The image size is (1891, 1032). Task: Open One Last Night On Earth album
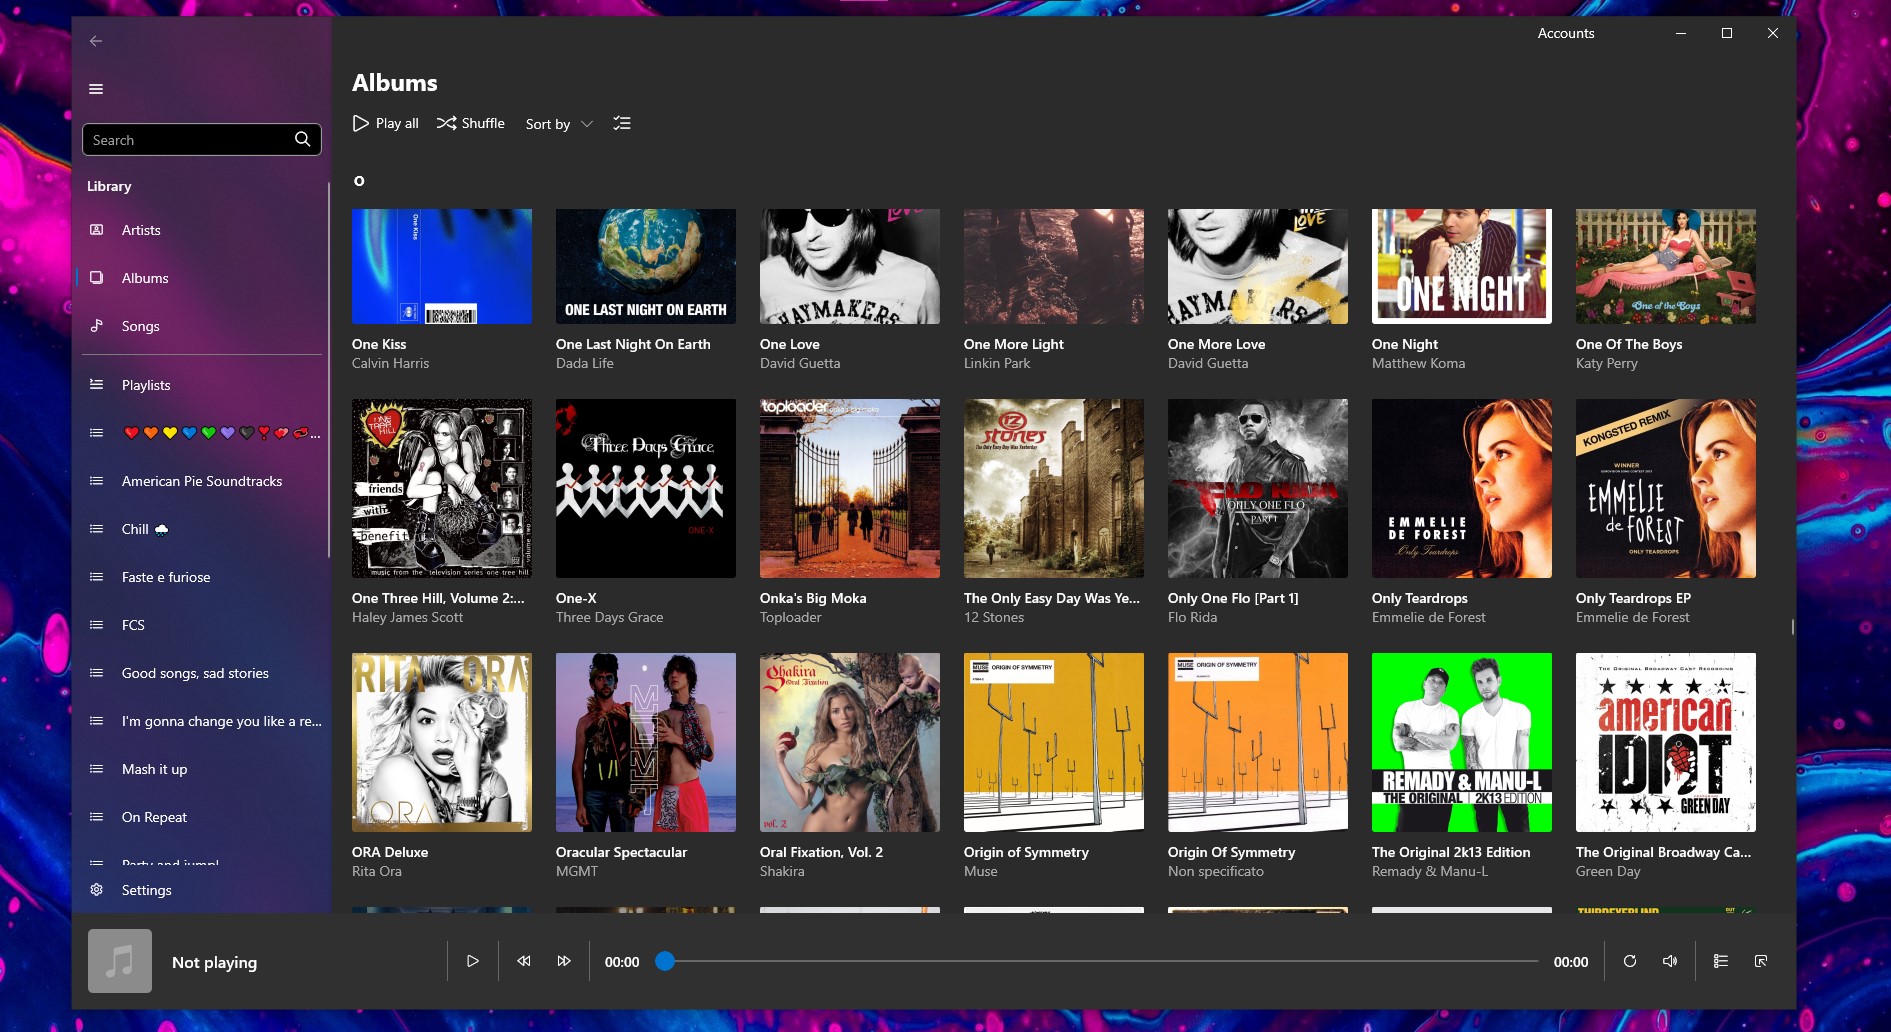(646, 266)
